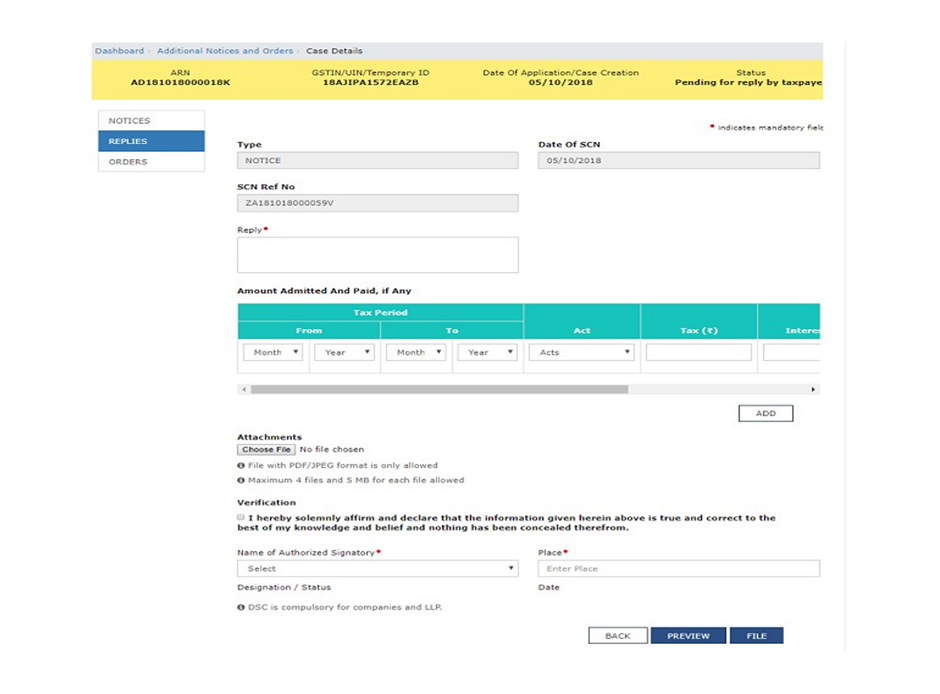Click the PREVIEW button
The height and width of the screenshot is (694, 940).
pyautogui.click(x=688, y=636)
